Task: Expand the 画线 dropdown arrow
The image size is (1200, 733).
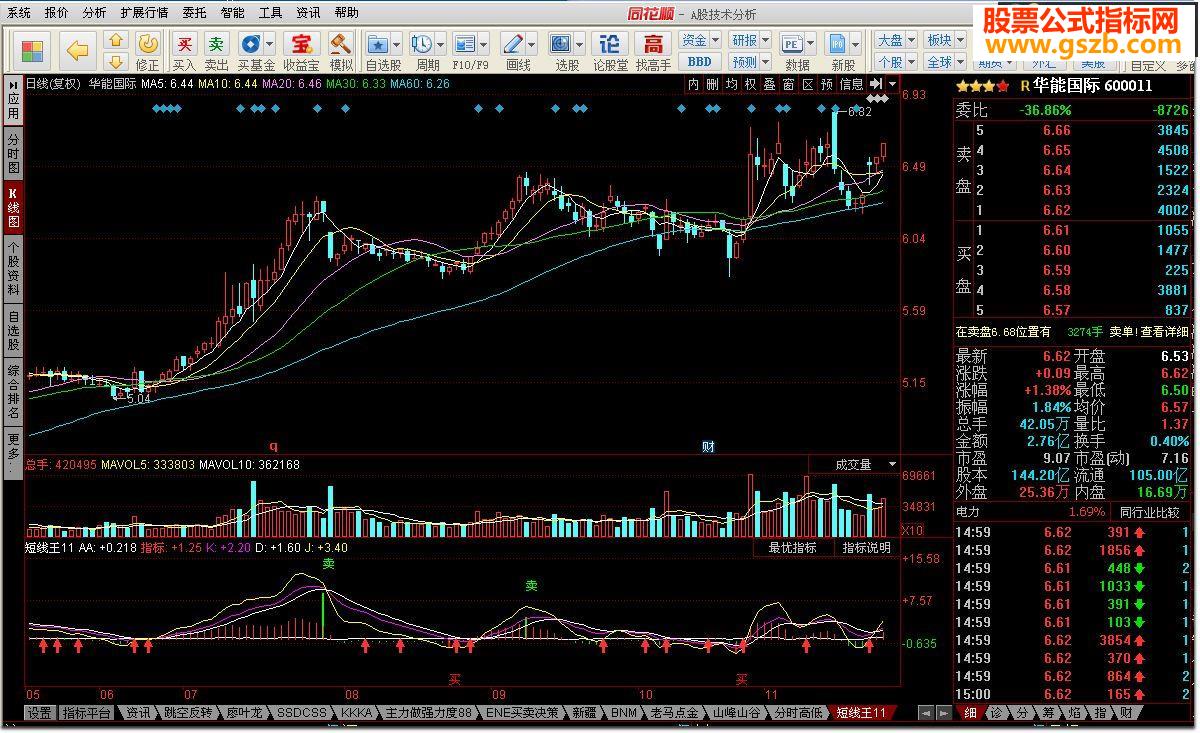Action: 532,45
